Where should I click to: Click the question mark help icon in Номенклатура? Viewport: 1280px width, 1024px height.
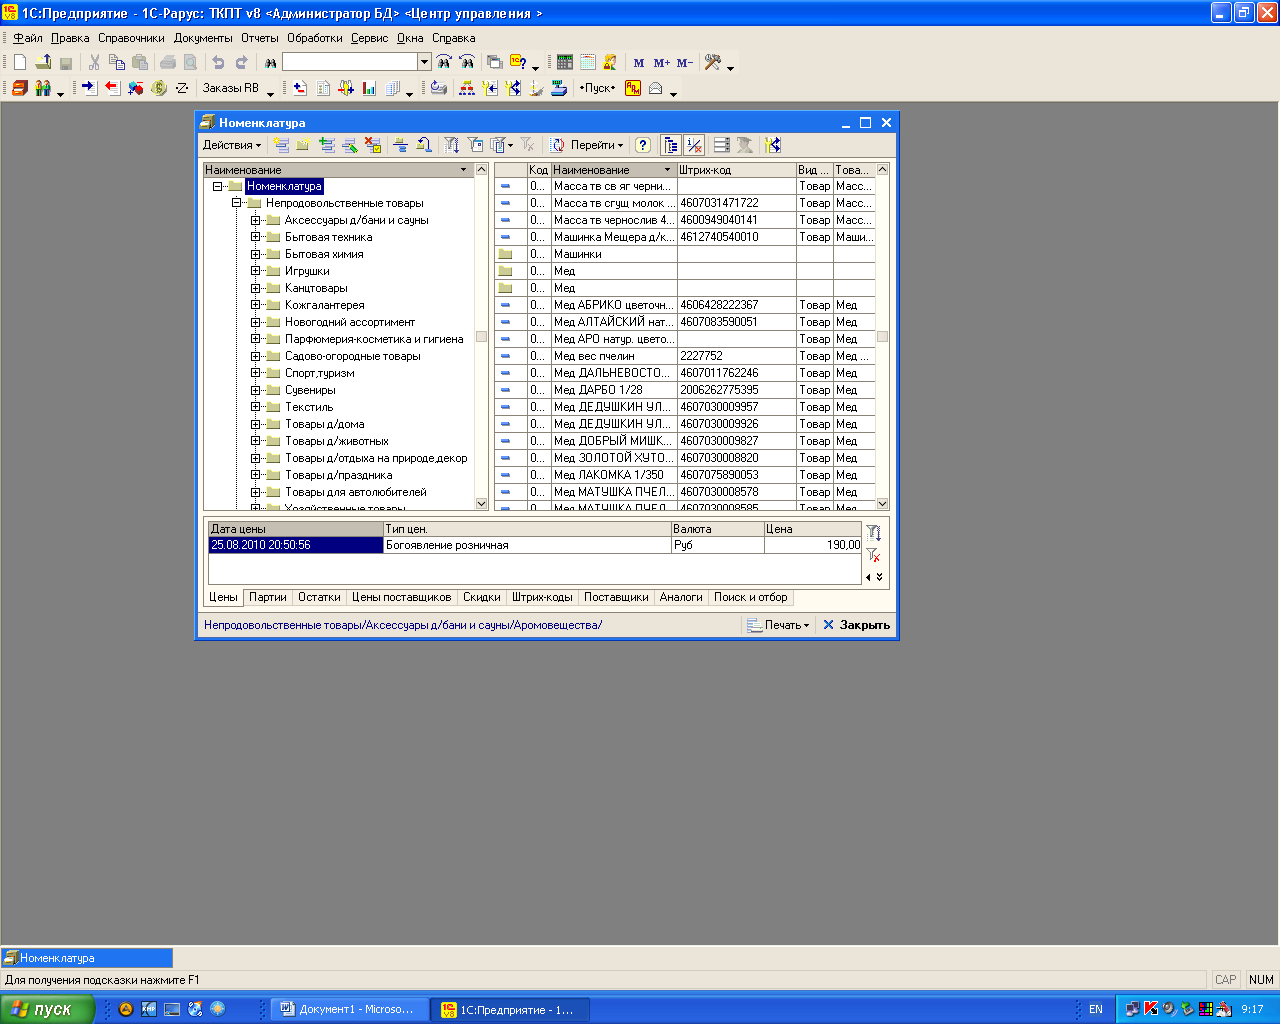click(643, 145)
